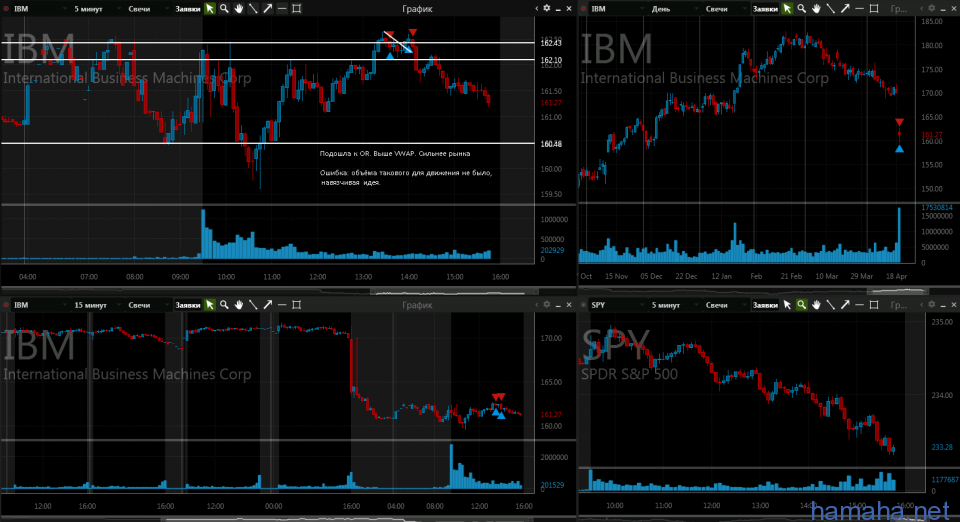960x522 pixels.
Task: Select the cursor tool in IBM 15 минут chart
Action: tap(210, 305)
